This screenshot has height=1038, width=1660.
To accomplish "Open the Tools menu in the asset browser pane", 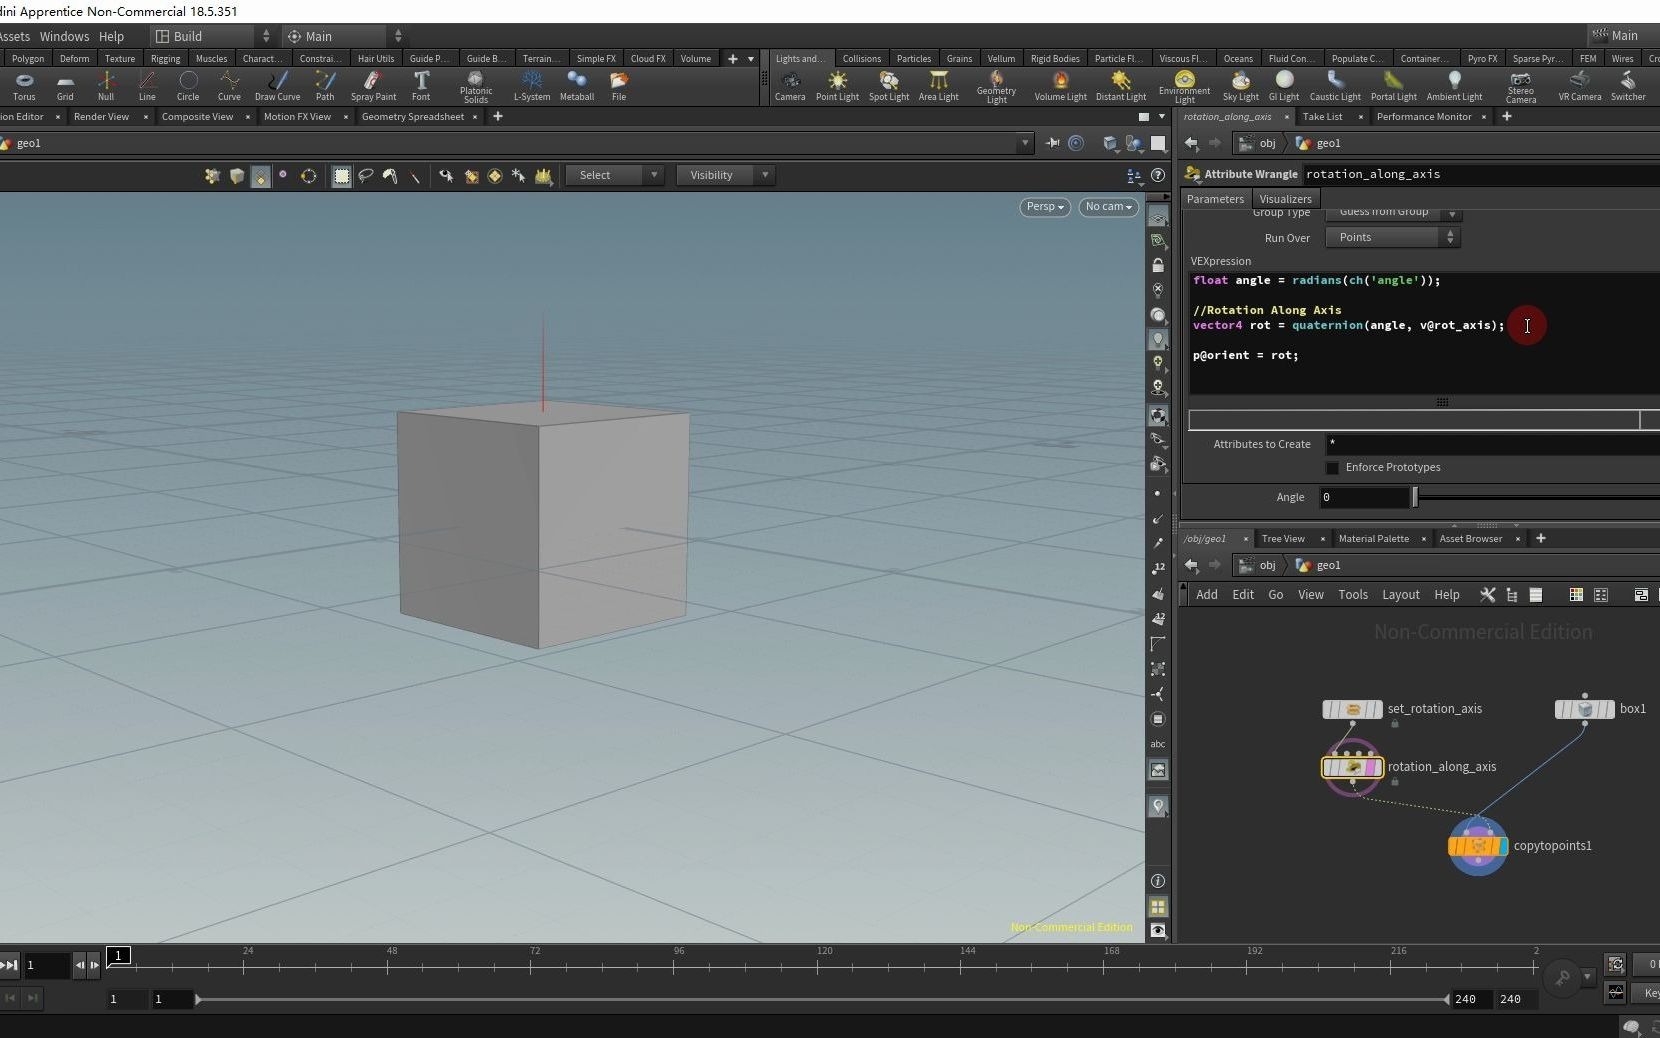I will tap(1352, 594).
